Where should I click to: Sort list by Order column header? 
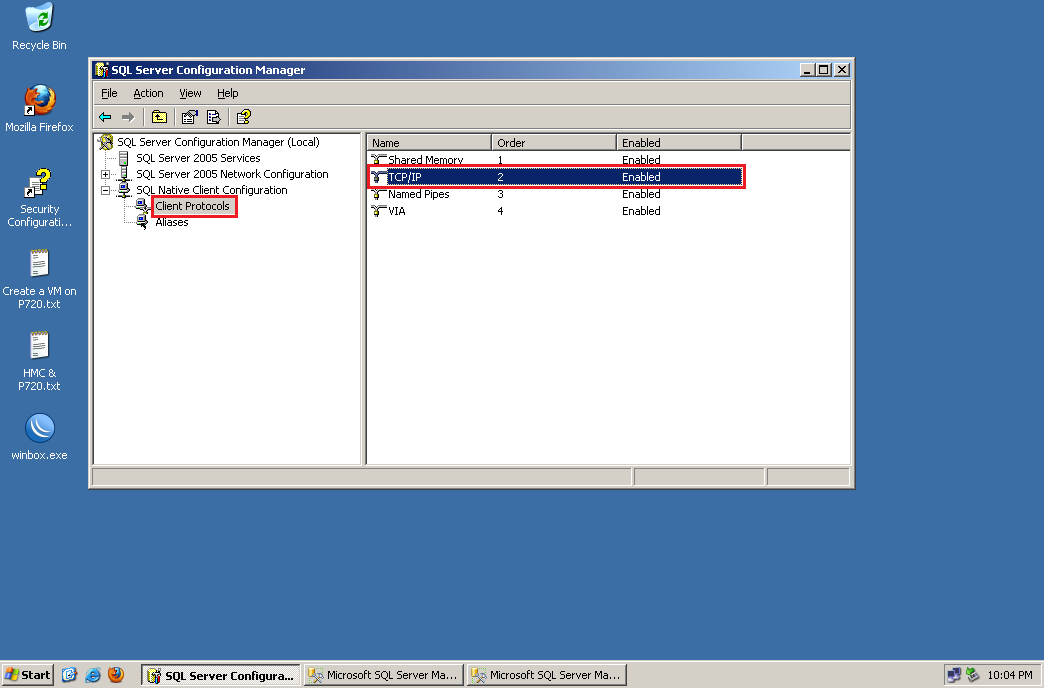coord(554,143)
